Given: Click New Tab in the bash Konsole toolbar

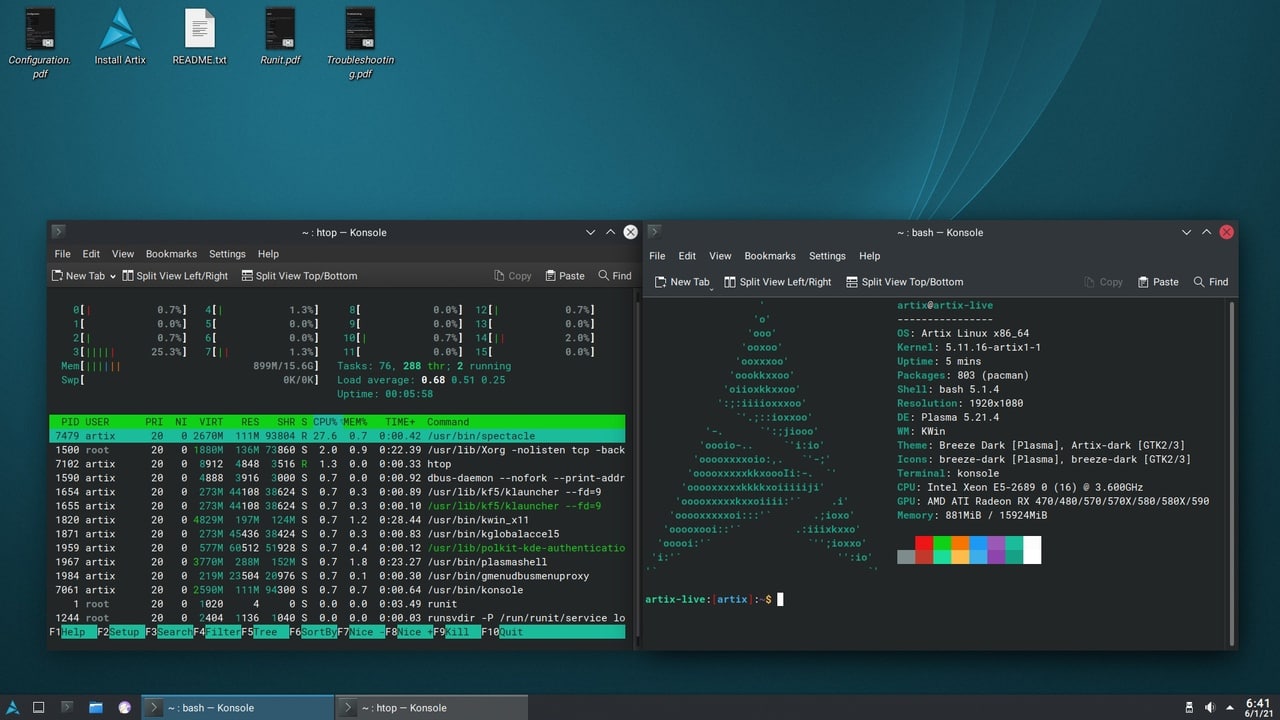Looking at the screenshot, I should click(x=682, y=282).
